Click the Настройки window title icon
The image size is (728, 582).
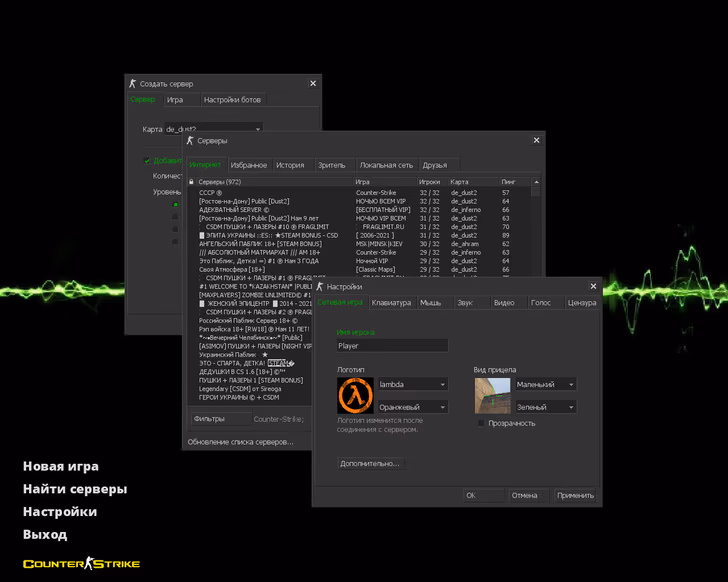coord(320,287)
